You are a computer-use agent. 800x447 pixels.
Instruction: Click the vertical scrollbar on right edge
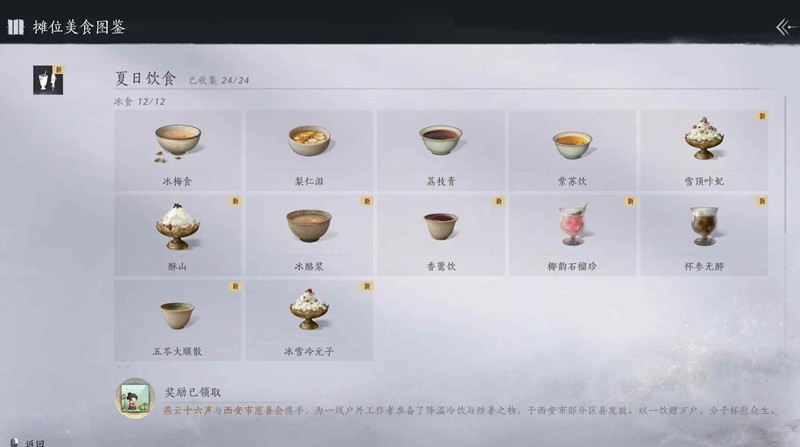tap(786, 163)
